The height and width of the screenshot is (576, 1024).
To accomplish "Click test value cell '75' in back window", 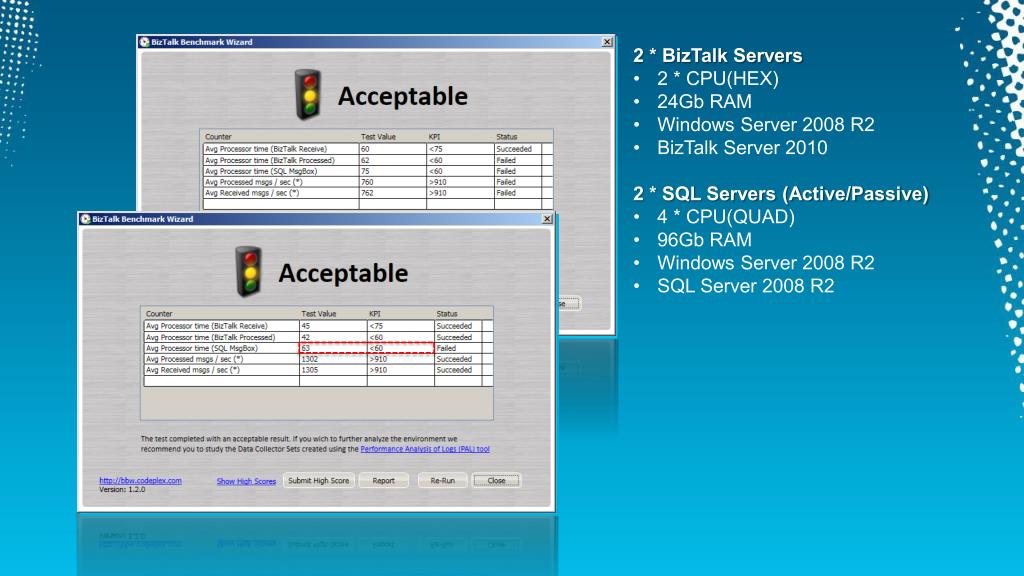I will click(392, 171).
